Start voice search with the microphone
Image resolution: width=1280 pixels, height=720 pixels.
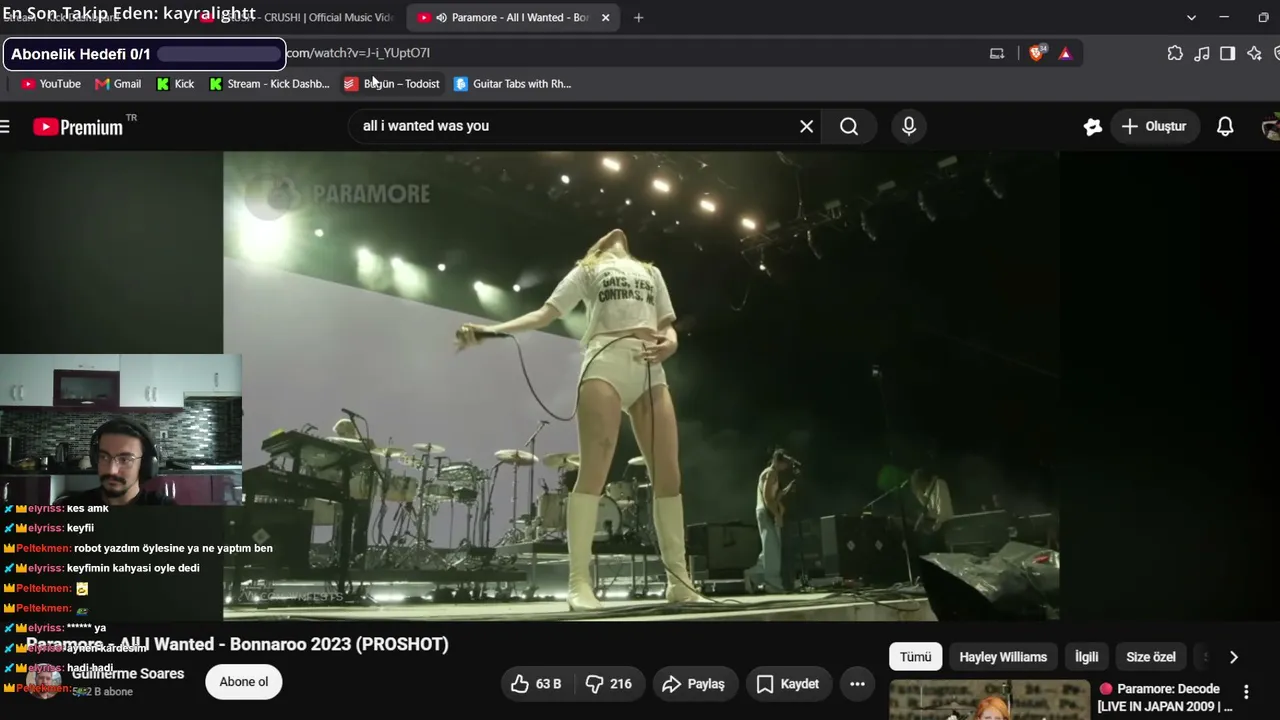click(x=909, y=126)
